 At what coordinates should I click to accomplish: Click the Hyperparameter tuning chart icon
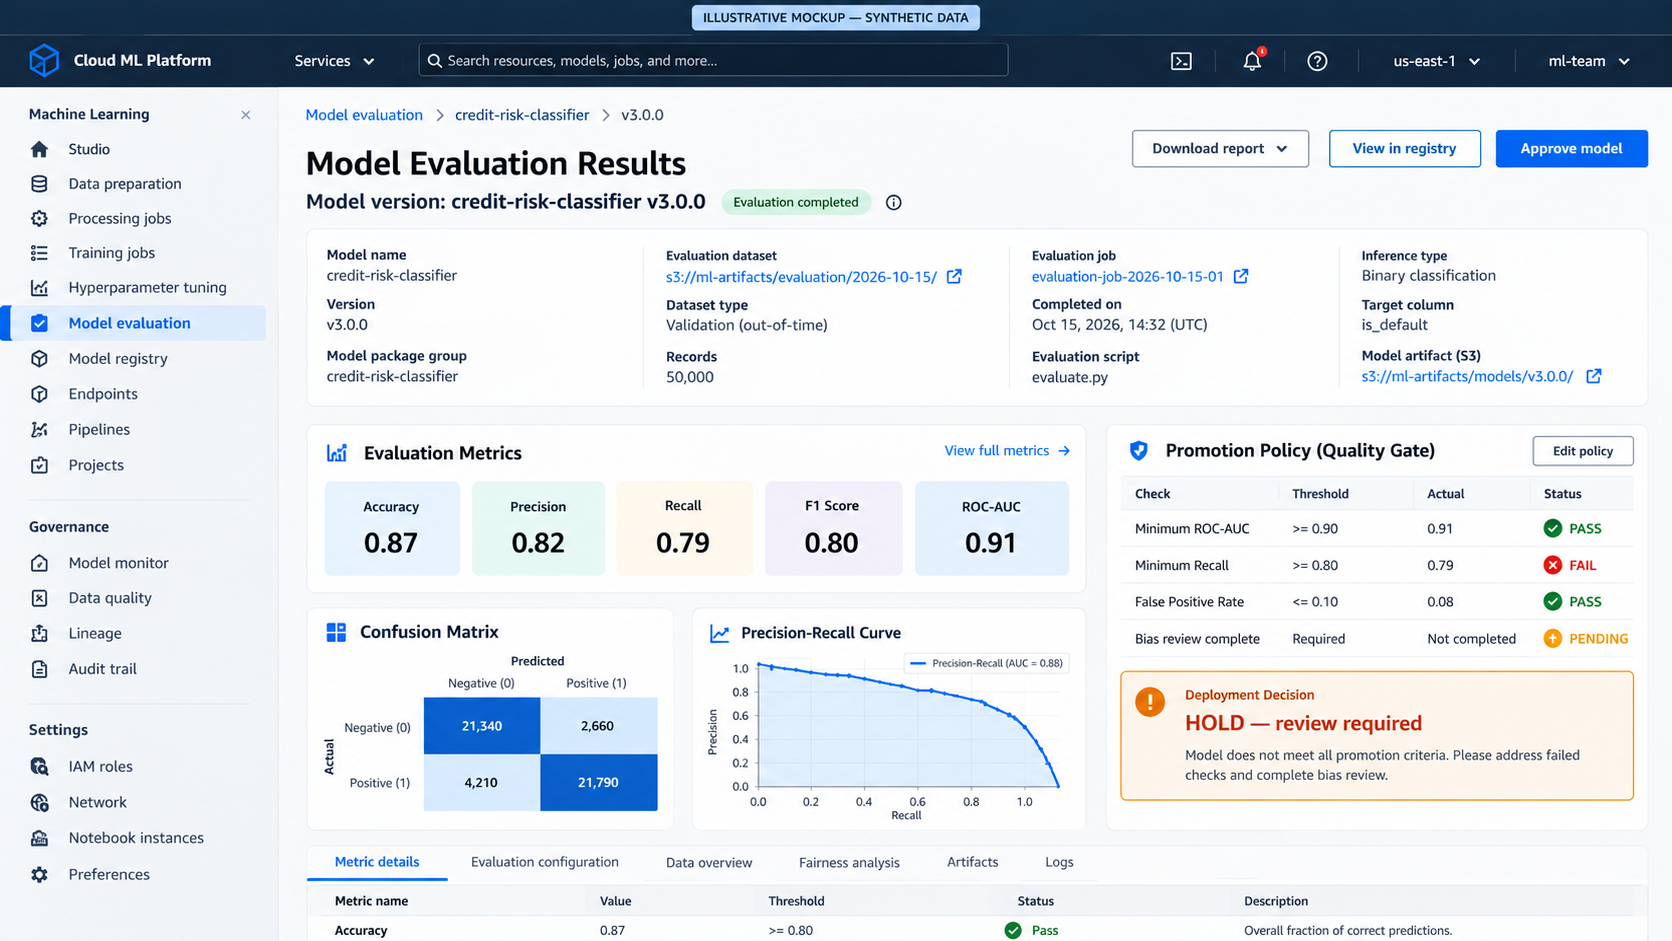click(x=39, y=287)
